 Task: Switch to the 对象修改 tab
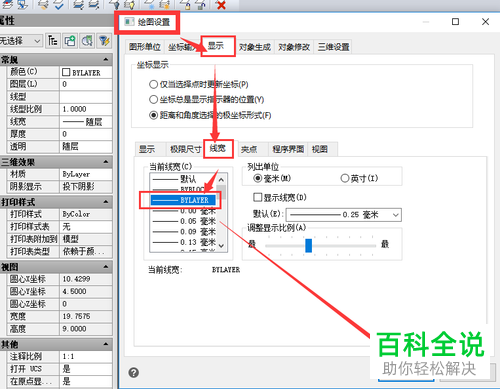pyautogui.click(x=294, y=47)
